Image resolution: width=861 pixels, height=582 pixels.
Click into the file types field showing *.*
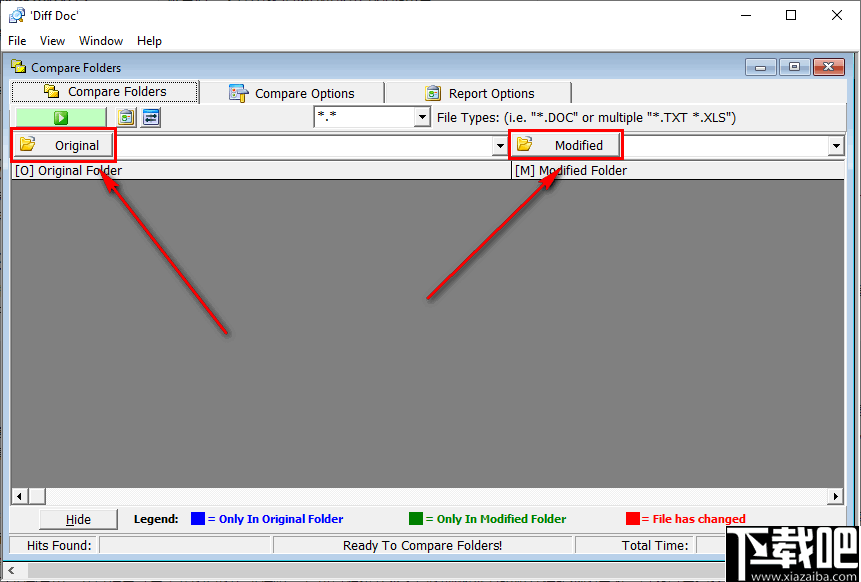point(364,117)
